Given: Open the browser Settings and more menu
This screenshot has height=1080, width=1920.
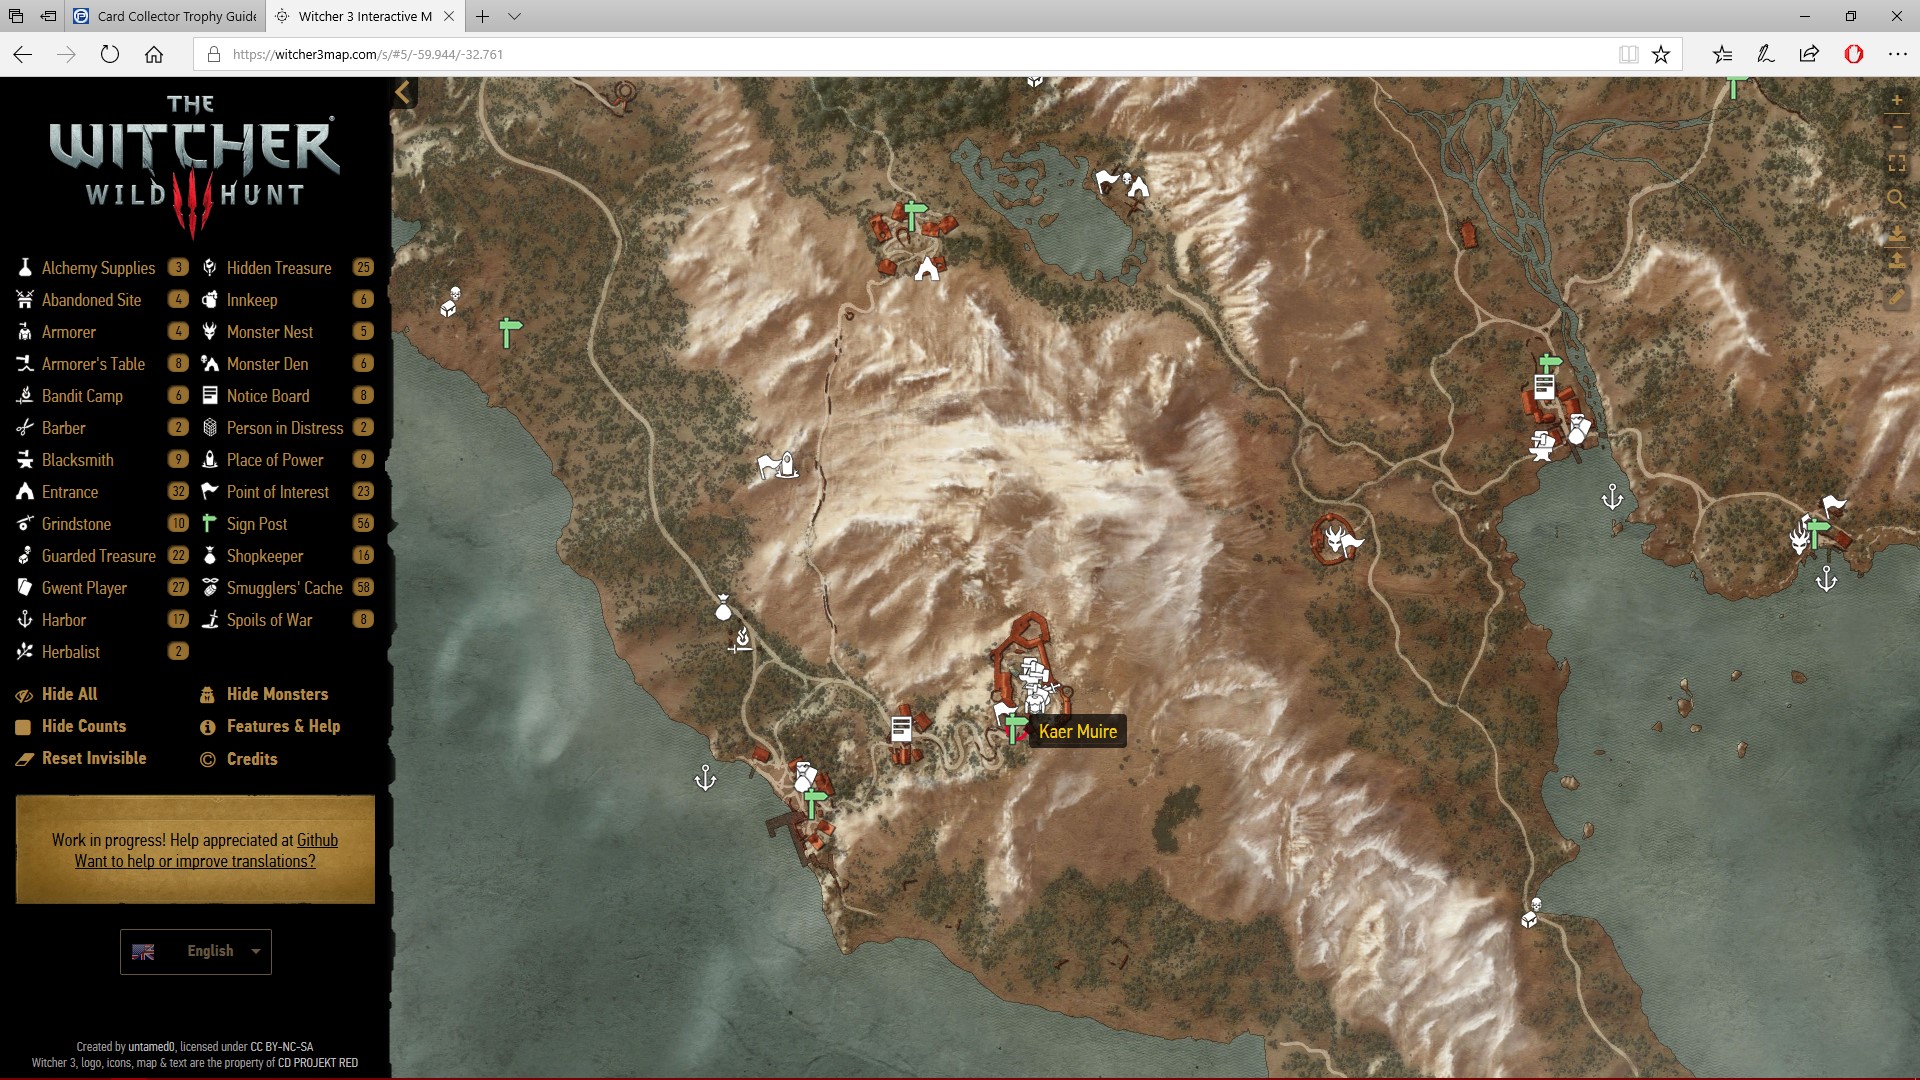Looking at the screenshot, I should pos(1897,54).
